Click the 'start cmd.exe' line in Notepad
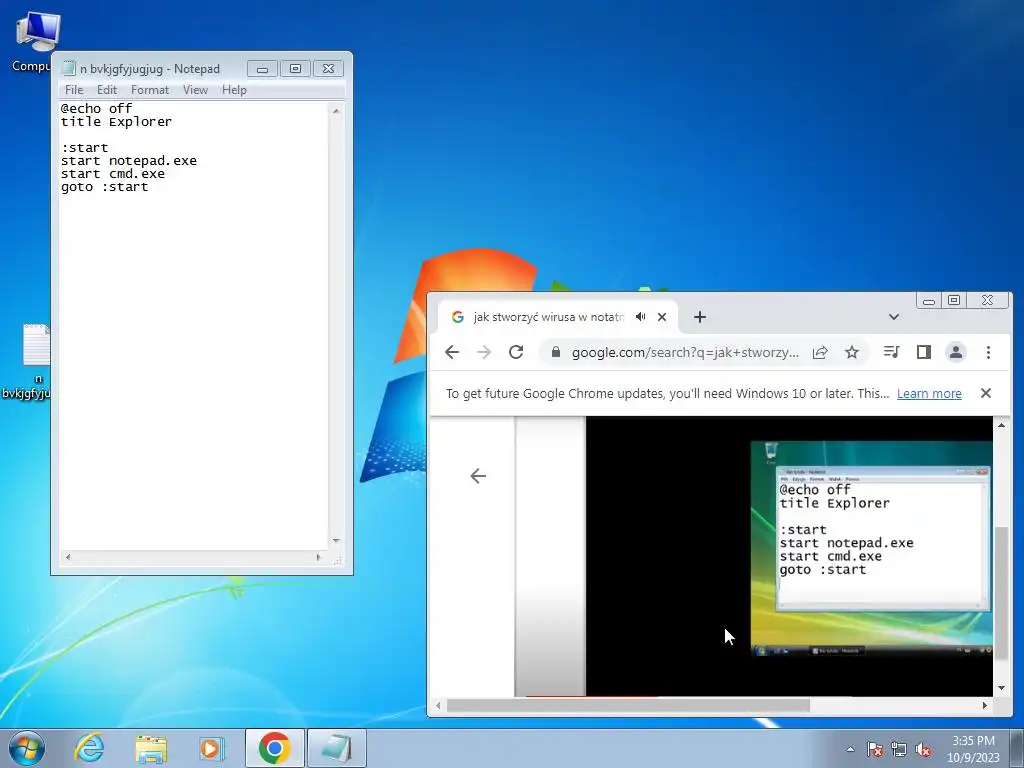This screenshot has height=768, width=1024. pos(113,174)
